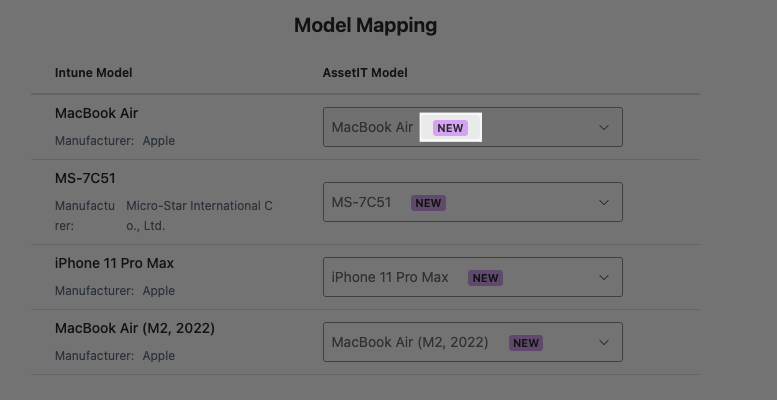Click the NEW badge beside MS-7C51
The height and width of the screenshot is (400, 777).
click(x=428, y=203)
